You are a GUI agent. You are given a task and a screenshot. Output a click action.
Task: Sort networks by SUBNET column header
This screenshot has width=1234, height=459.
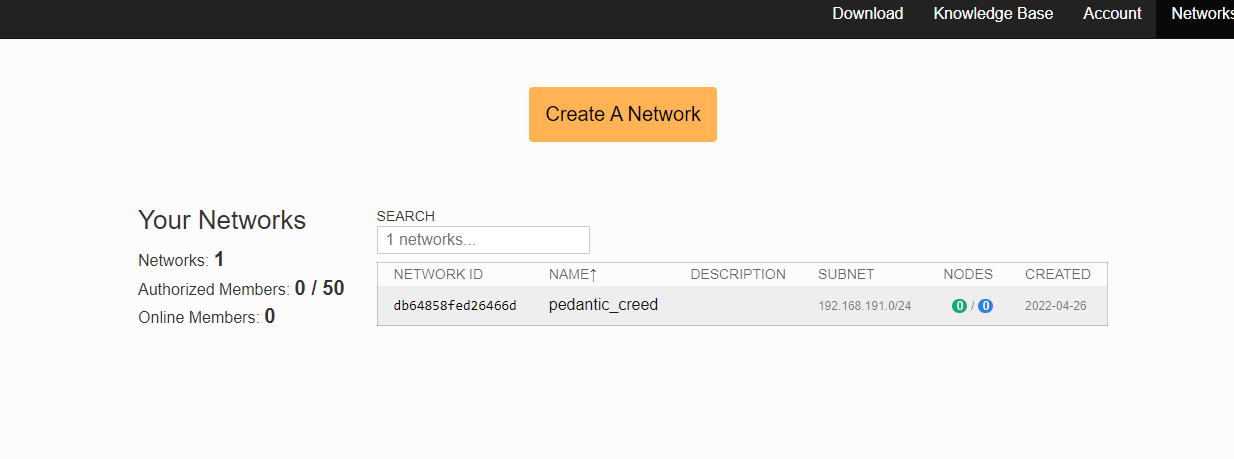pyautogui.click(x=846, y=274)
